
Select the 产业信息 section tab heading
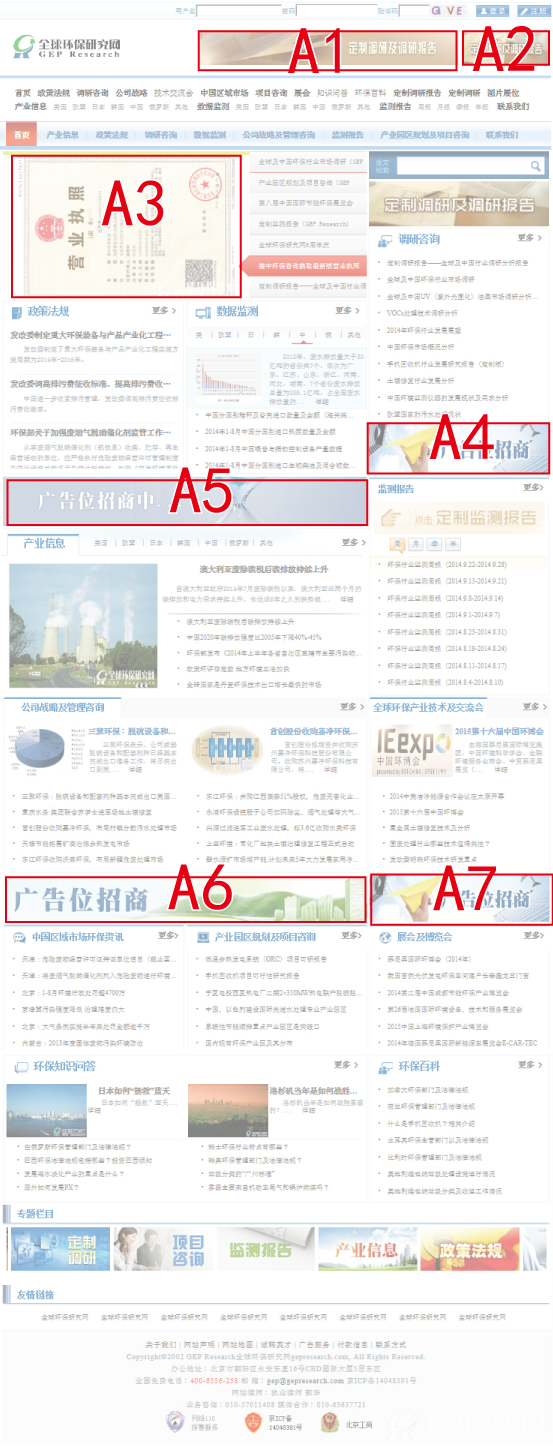[44, 543]
